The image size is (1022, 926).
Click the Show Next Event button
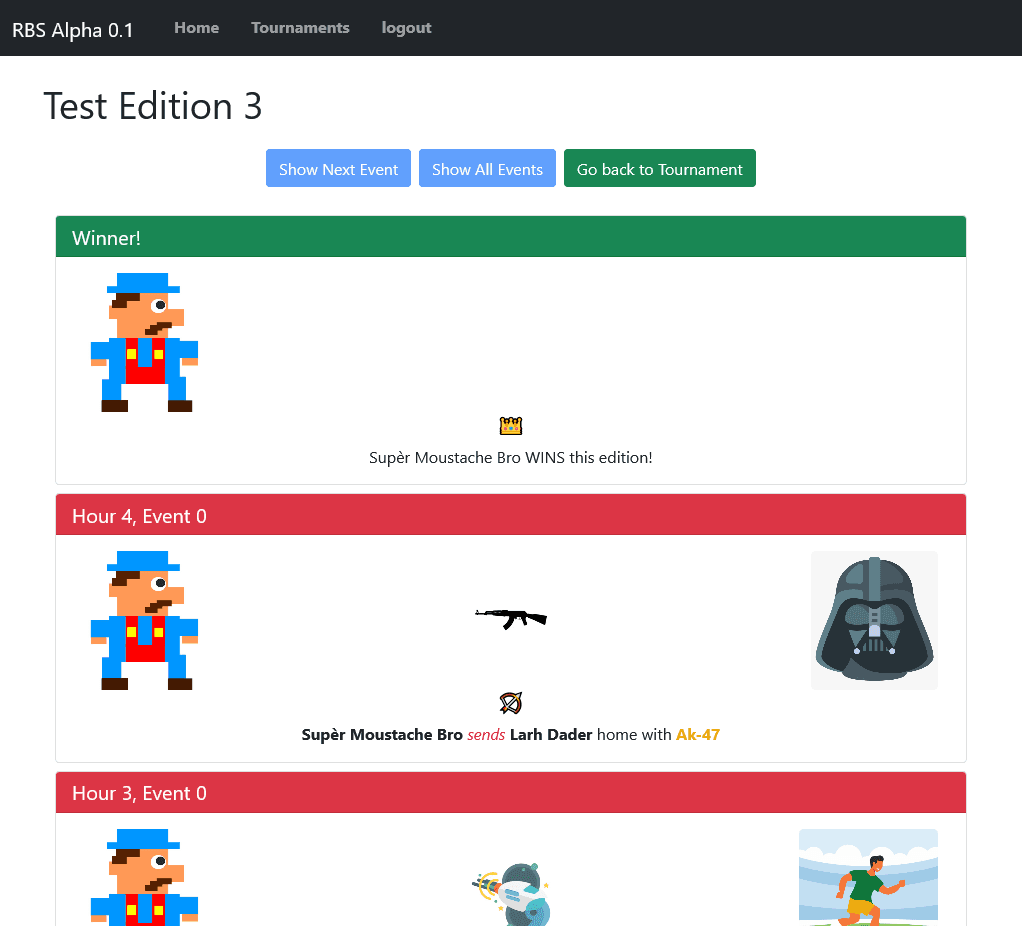coord(338,168)
